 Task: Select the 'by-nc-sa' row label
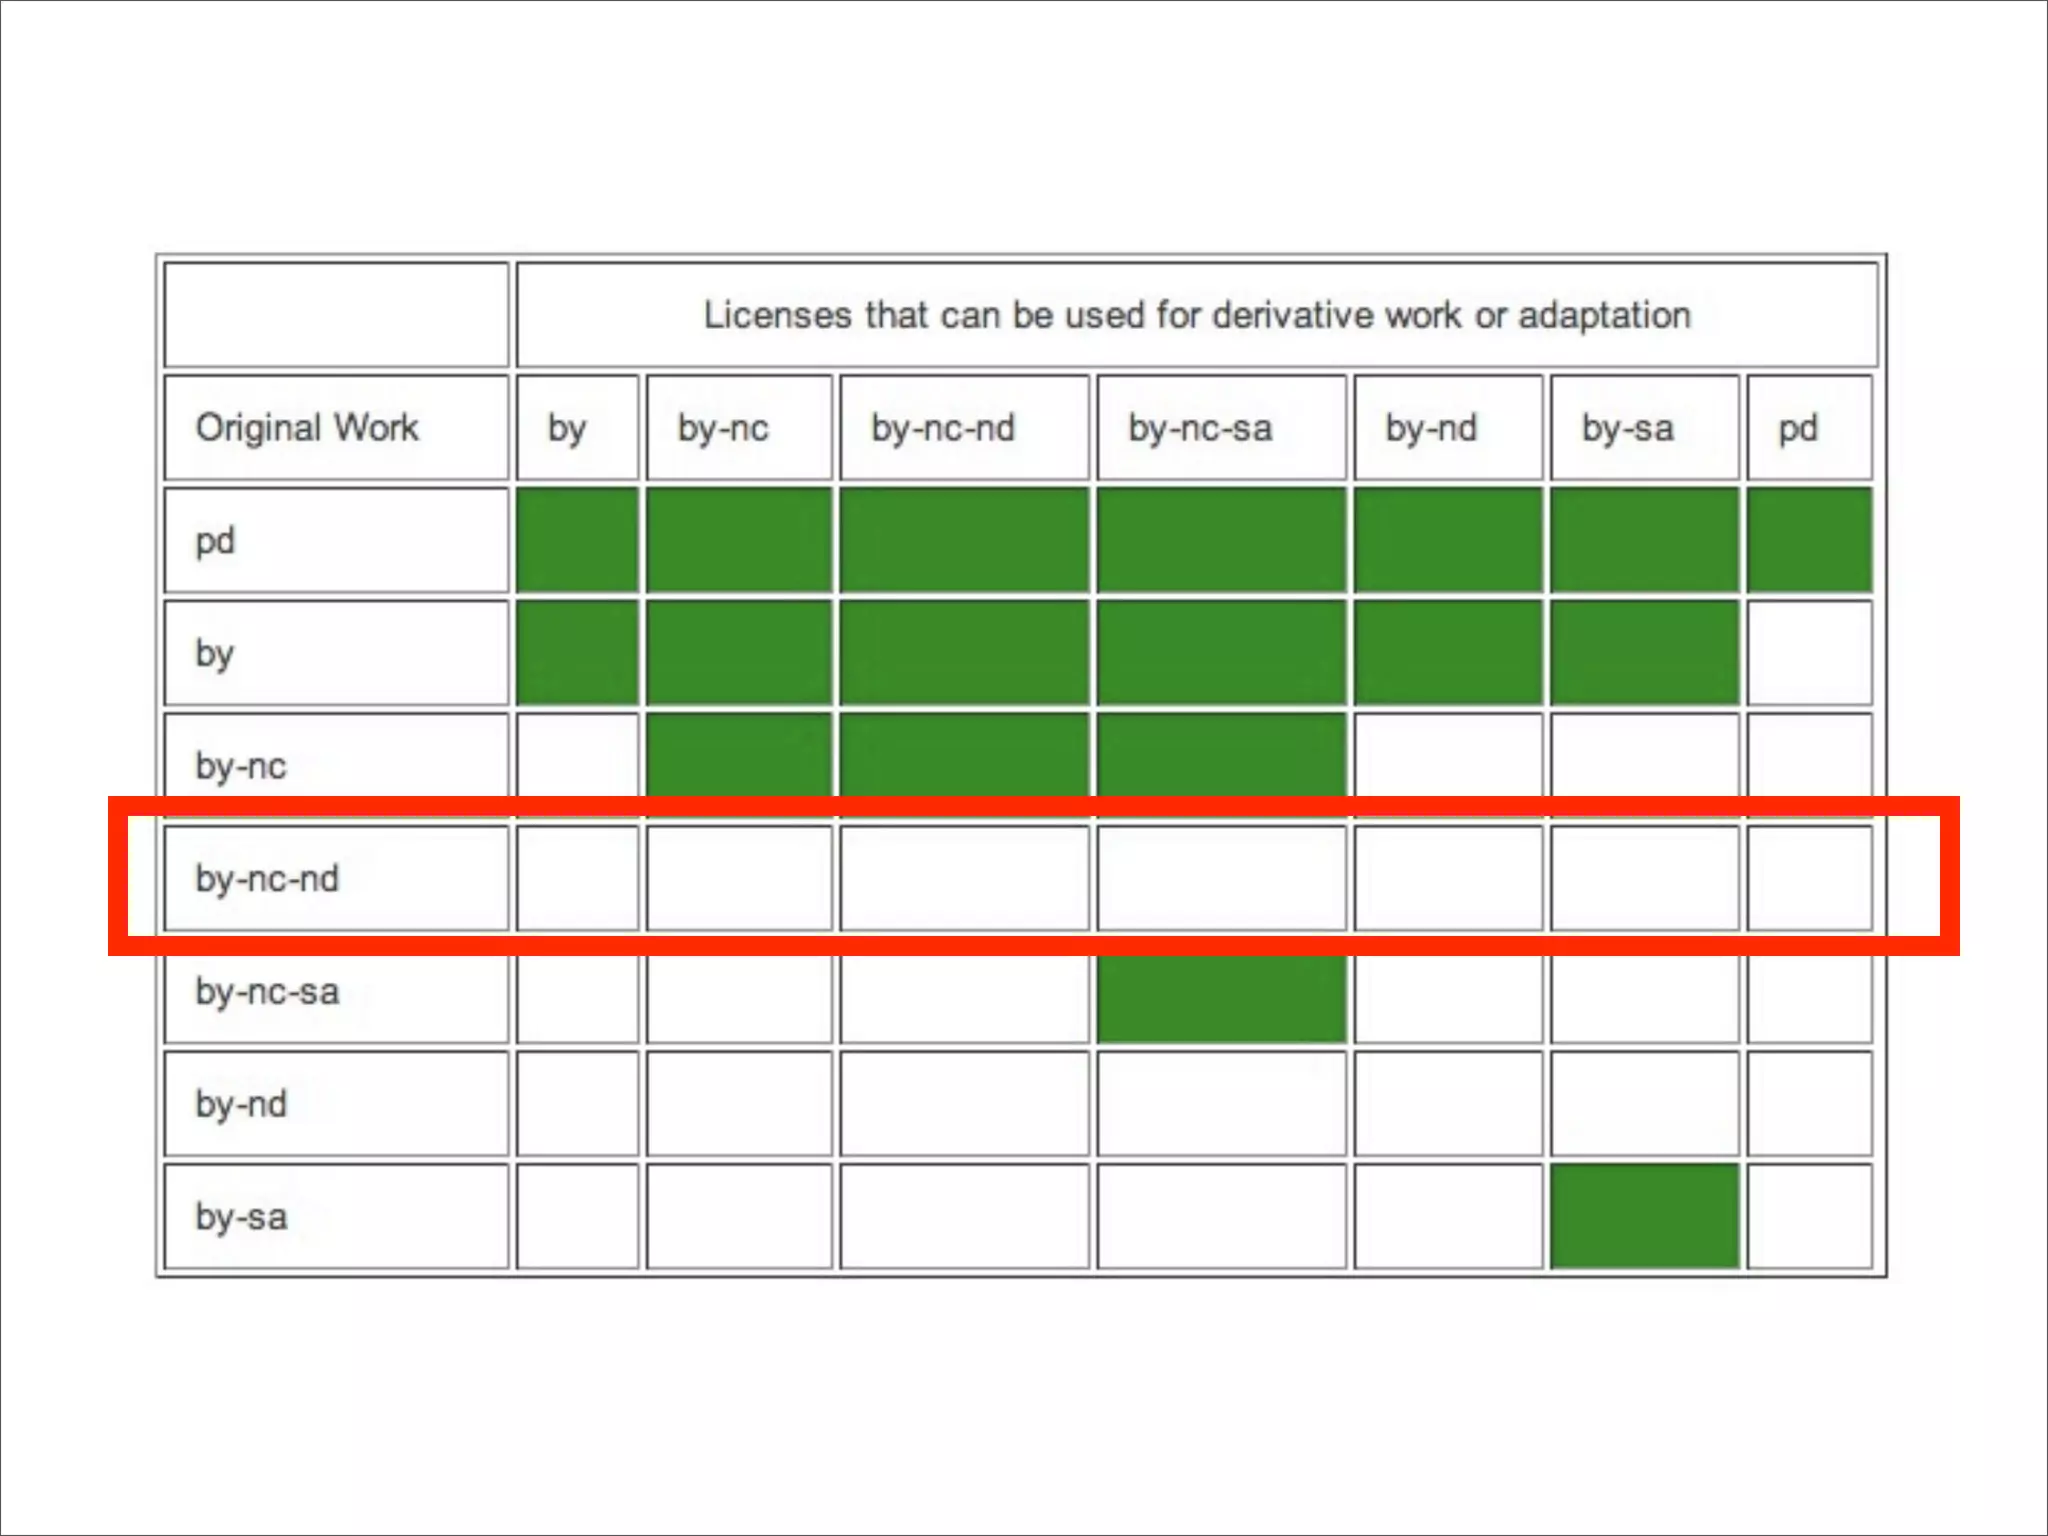[x=267, y=991]
